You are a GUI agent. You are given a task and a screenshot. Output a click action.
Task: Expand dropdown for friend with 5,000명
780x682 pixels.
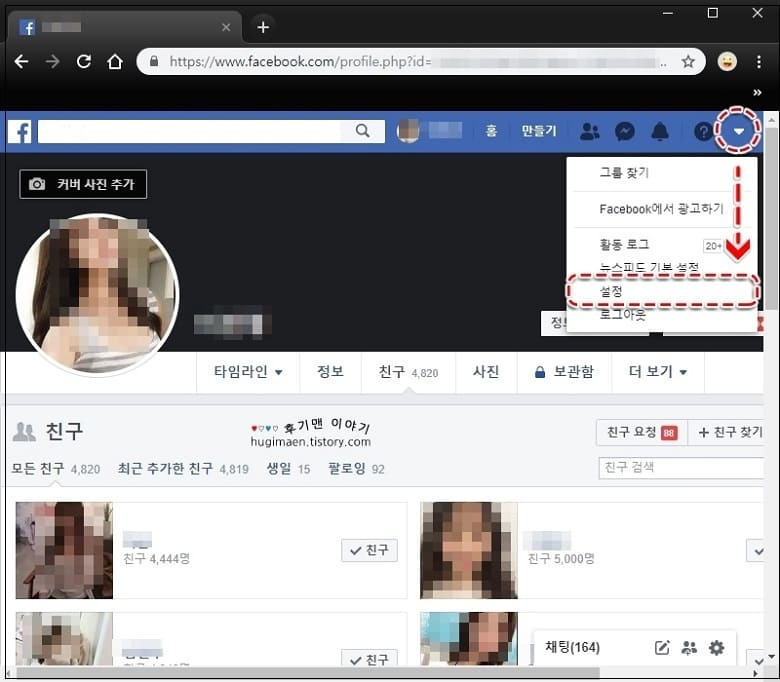pos(757,551)
